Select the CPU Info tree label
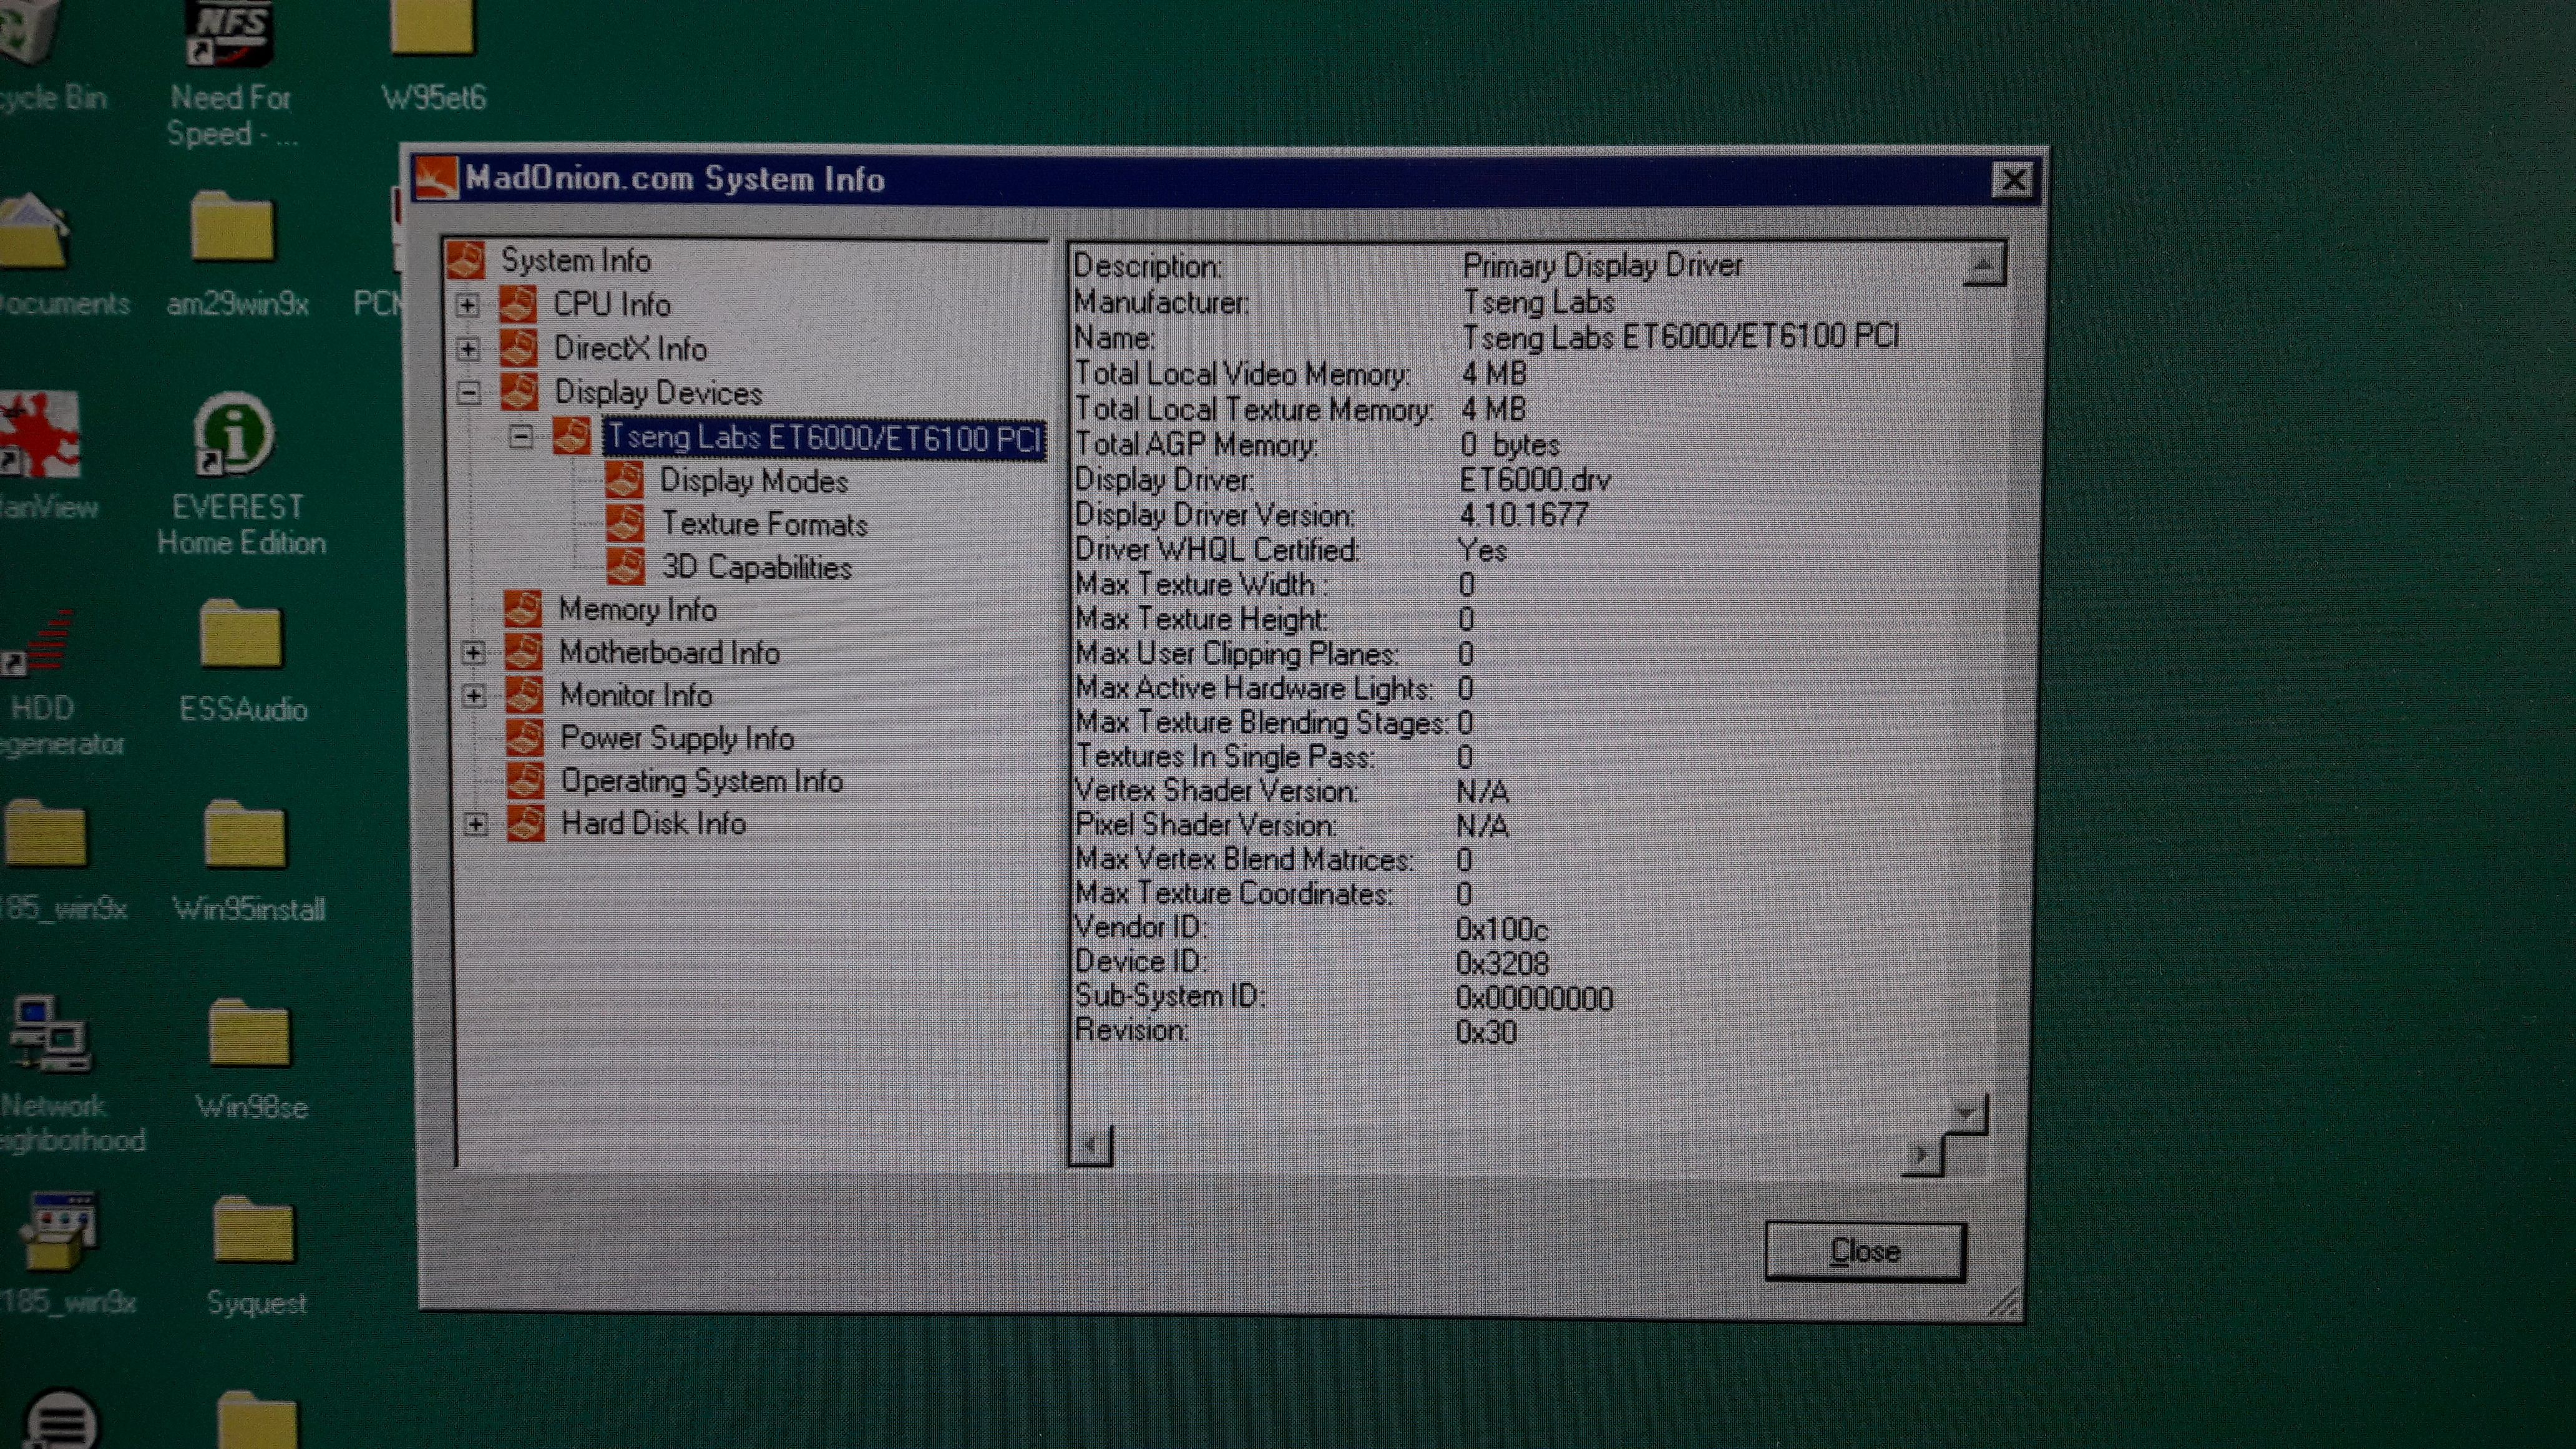The width and height of the screenshot is (2576, 1449). [x=612, y=304]
